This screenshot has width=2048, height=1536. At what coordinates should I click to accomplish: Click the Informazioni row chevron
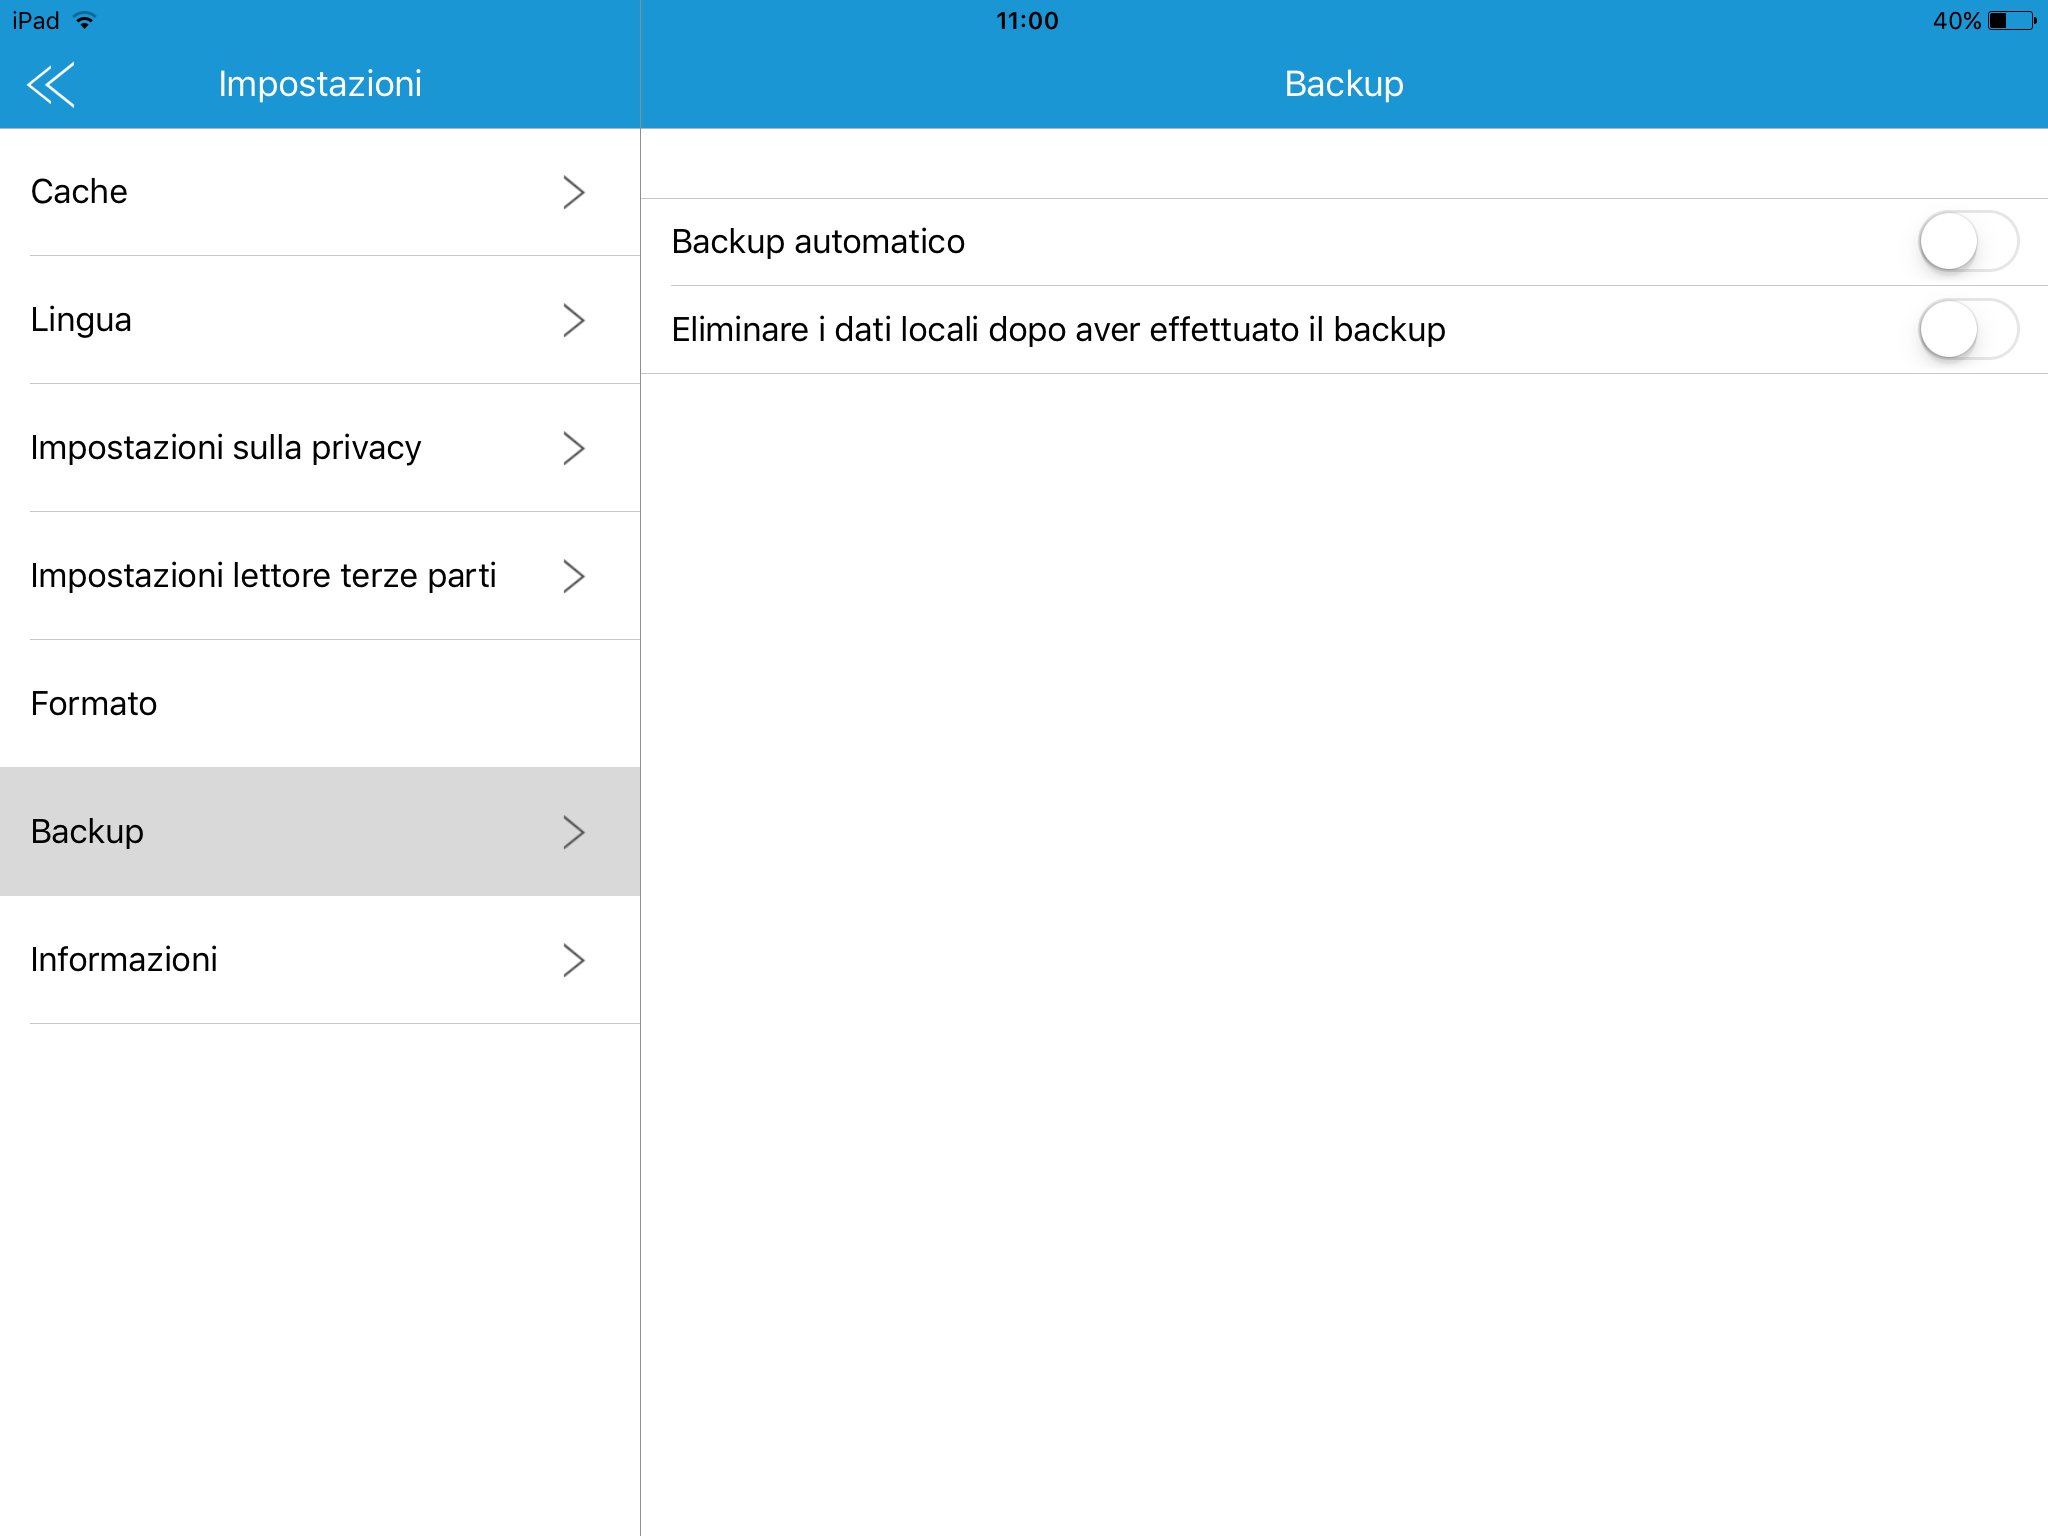click(573, 960)
